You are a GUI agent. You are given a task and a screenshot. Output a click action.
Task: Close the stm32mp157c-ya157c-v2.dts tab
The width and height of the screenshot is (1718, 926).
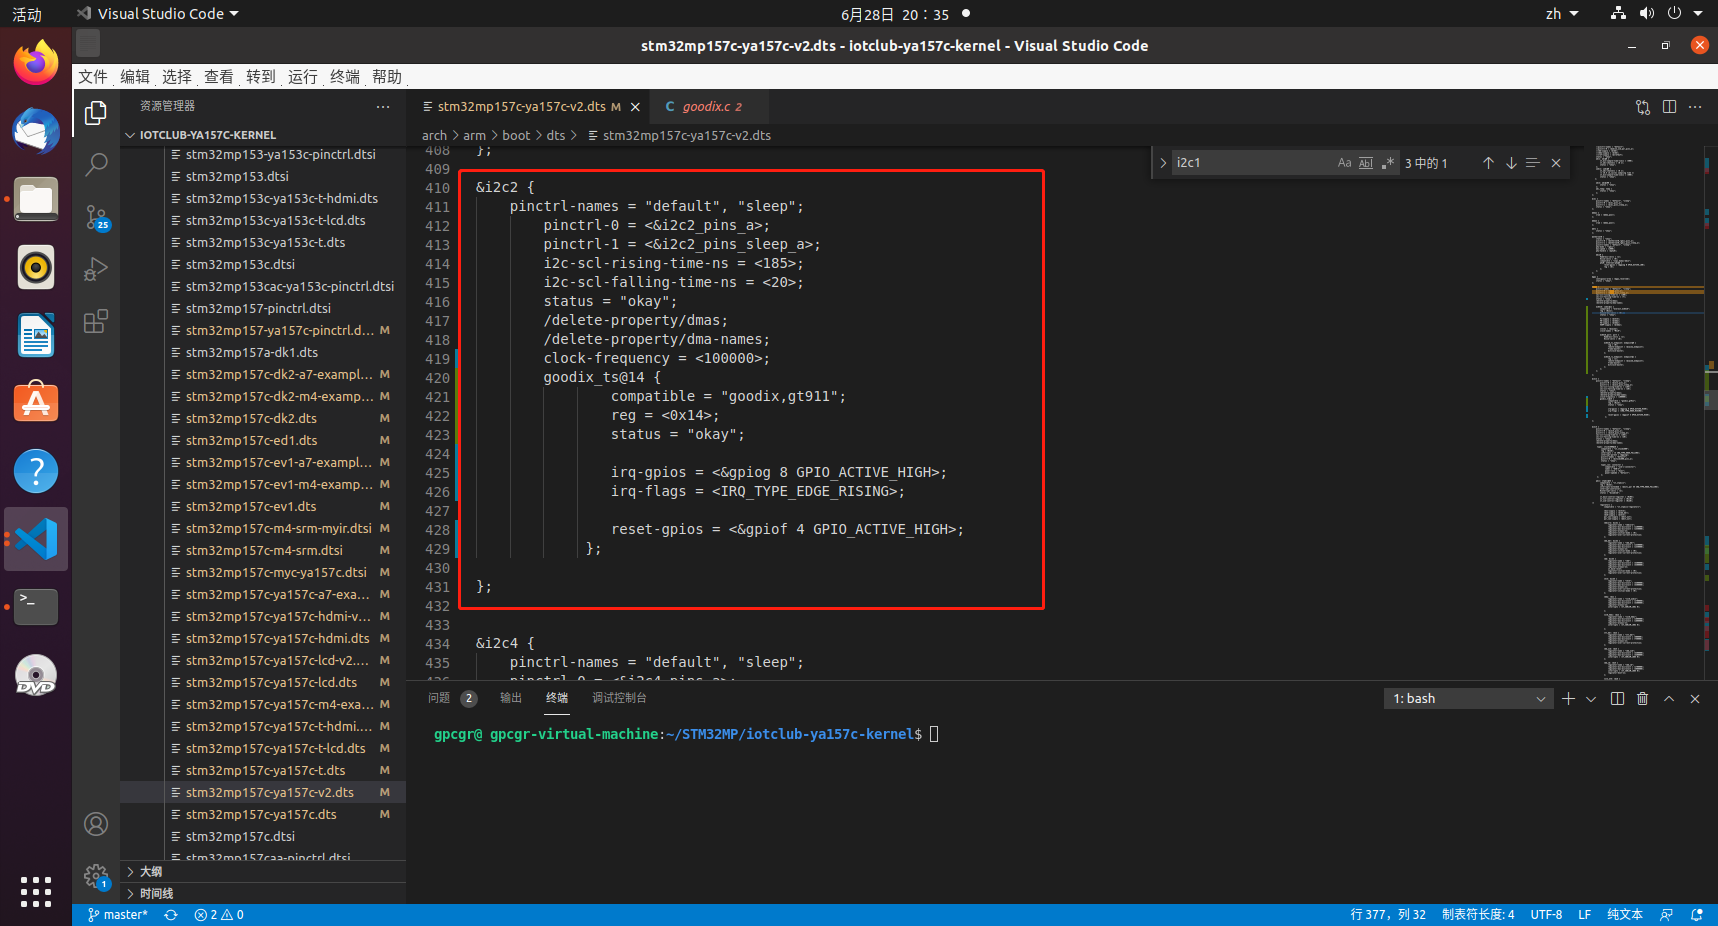(635, 107)
